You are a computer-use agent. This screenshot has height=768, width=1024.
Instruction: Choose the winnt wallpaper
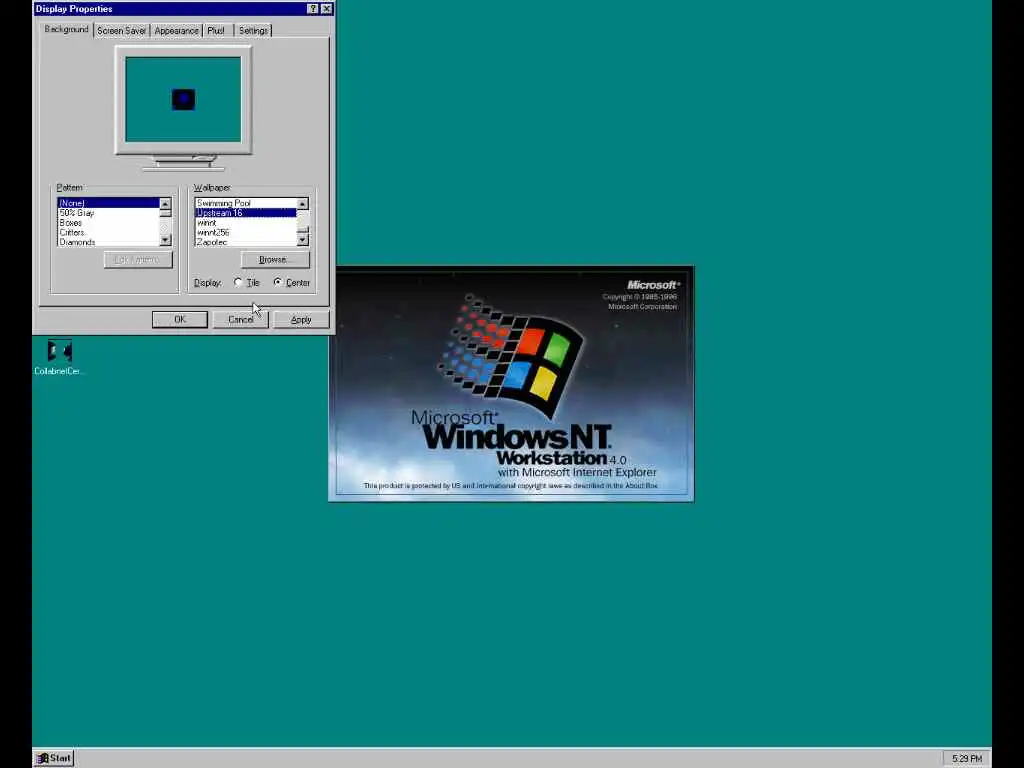[246, 223]
